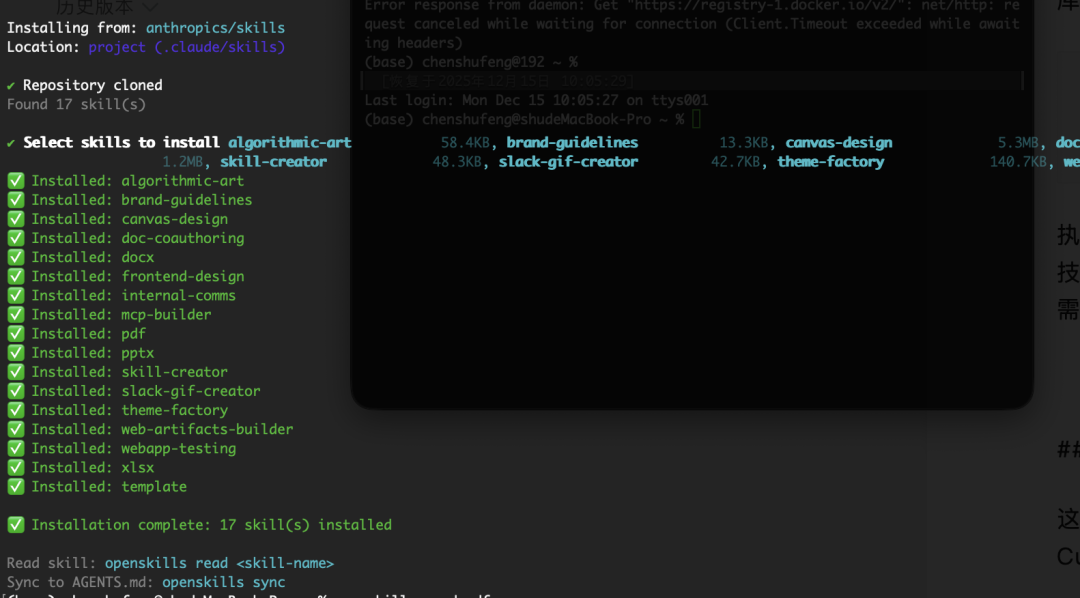
Task: Click the chenshufeng@shudeMacBook-Pro prompt in front terminal
Action: [524, 120]
